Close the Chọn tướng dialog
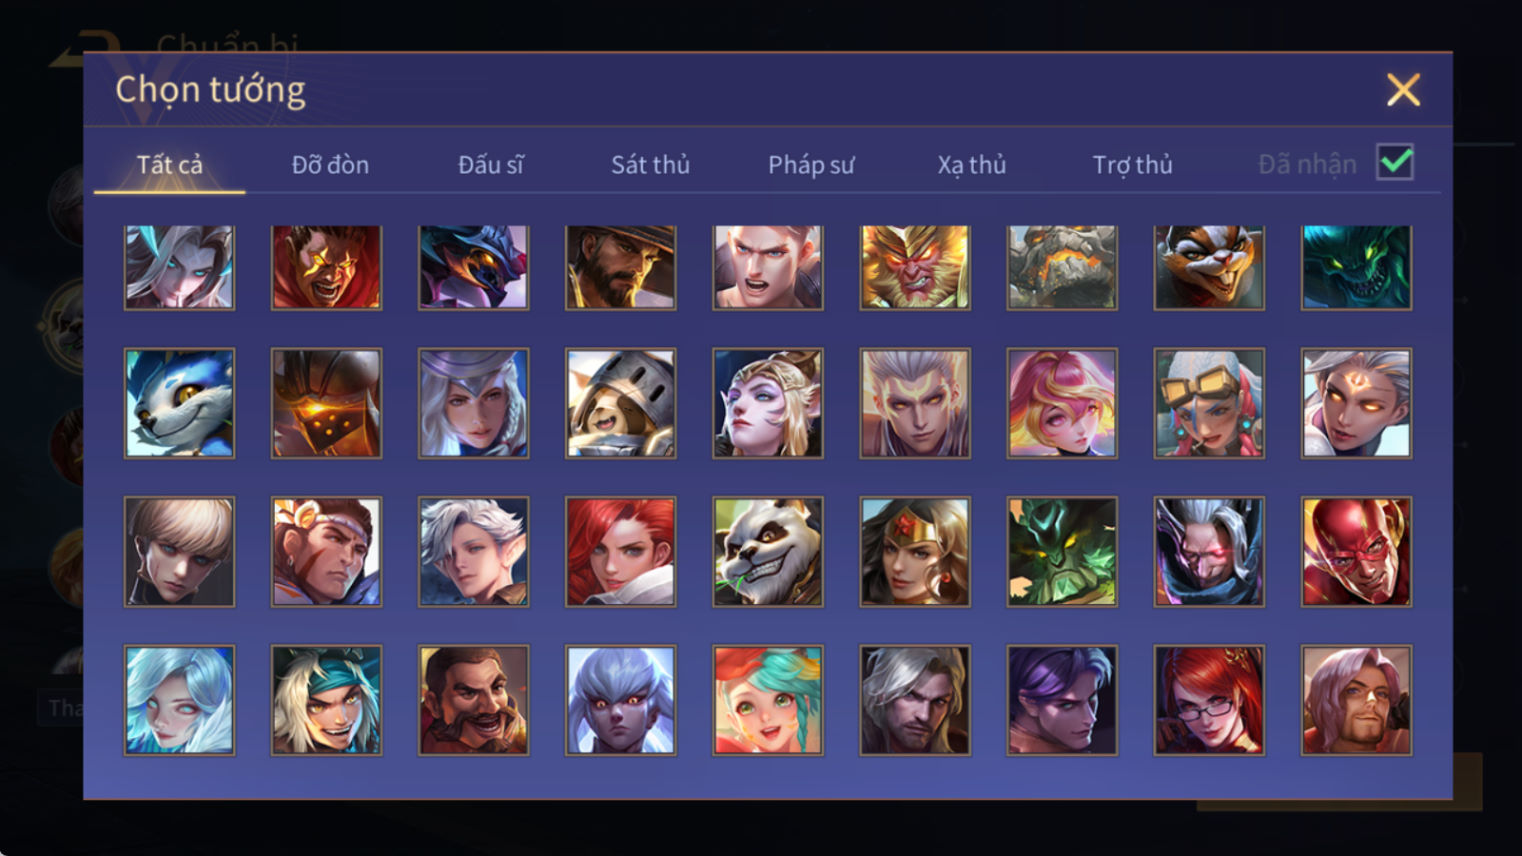Screen dimensions: 1522x856 1403,90
